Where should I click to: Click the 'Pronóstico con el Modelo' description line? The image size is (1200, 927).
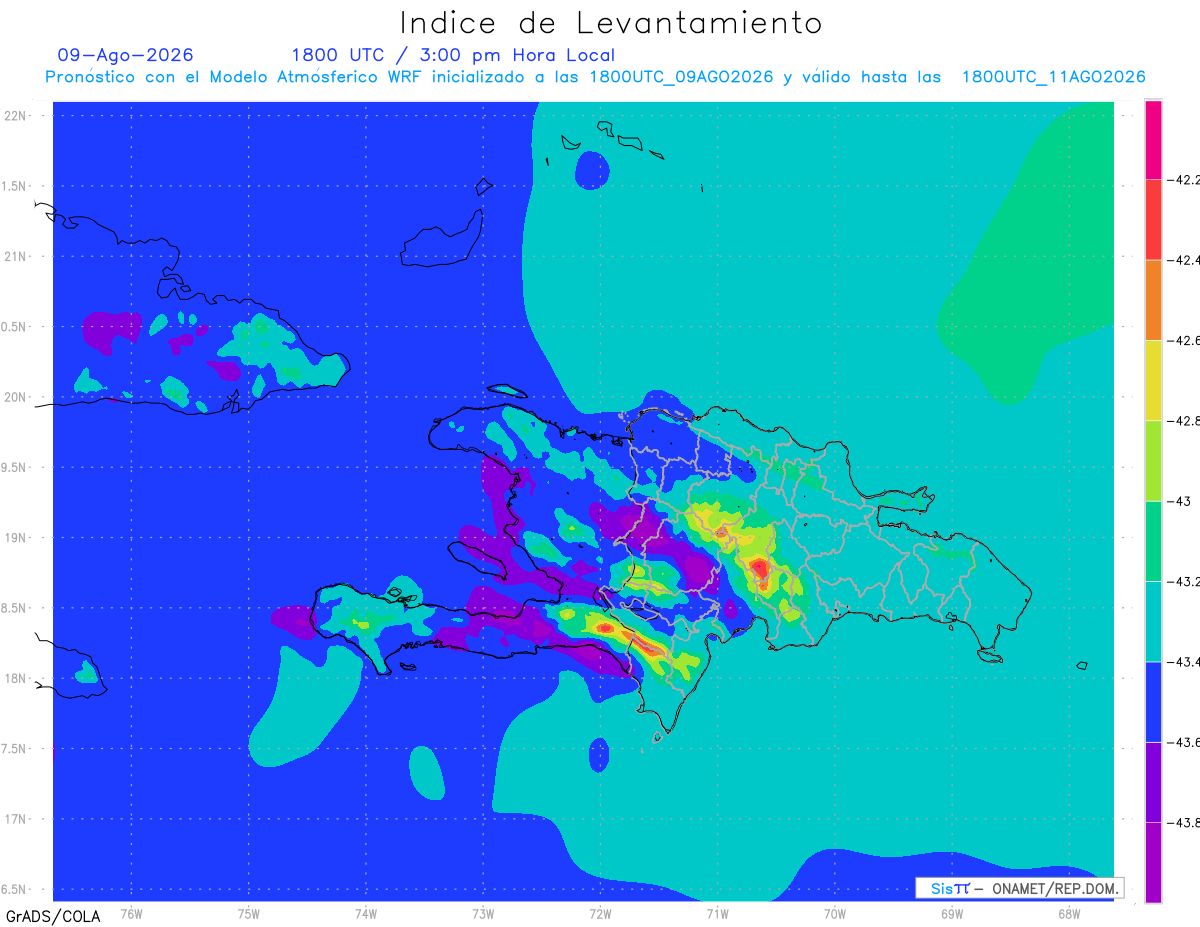coord(595,77)
